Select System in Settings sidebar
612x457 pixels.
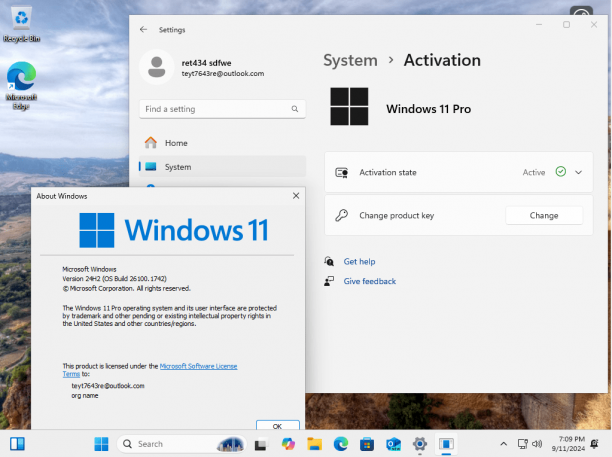(222, 167)
